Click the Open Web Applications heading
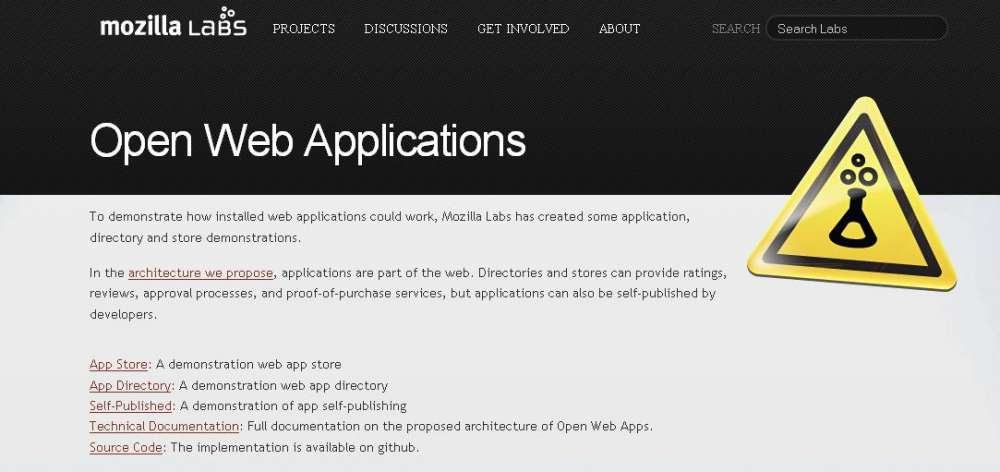The width and height of the screenshot is (1000, 472). (308, 141)
